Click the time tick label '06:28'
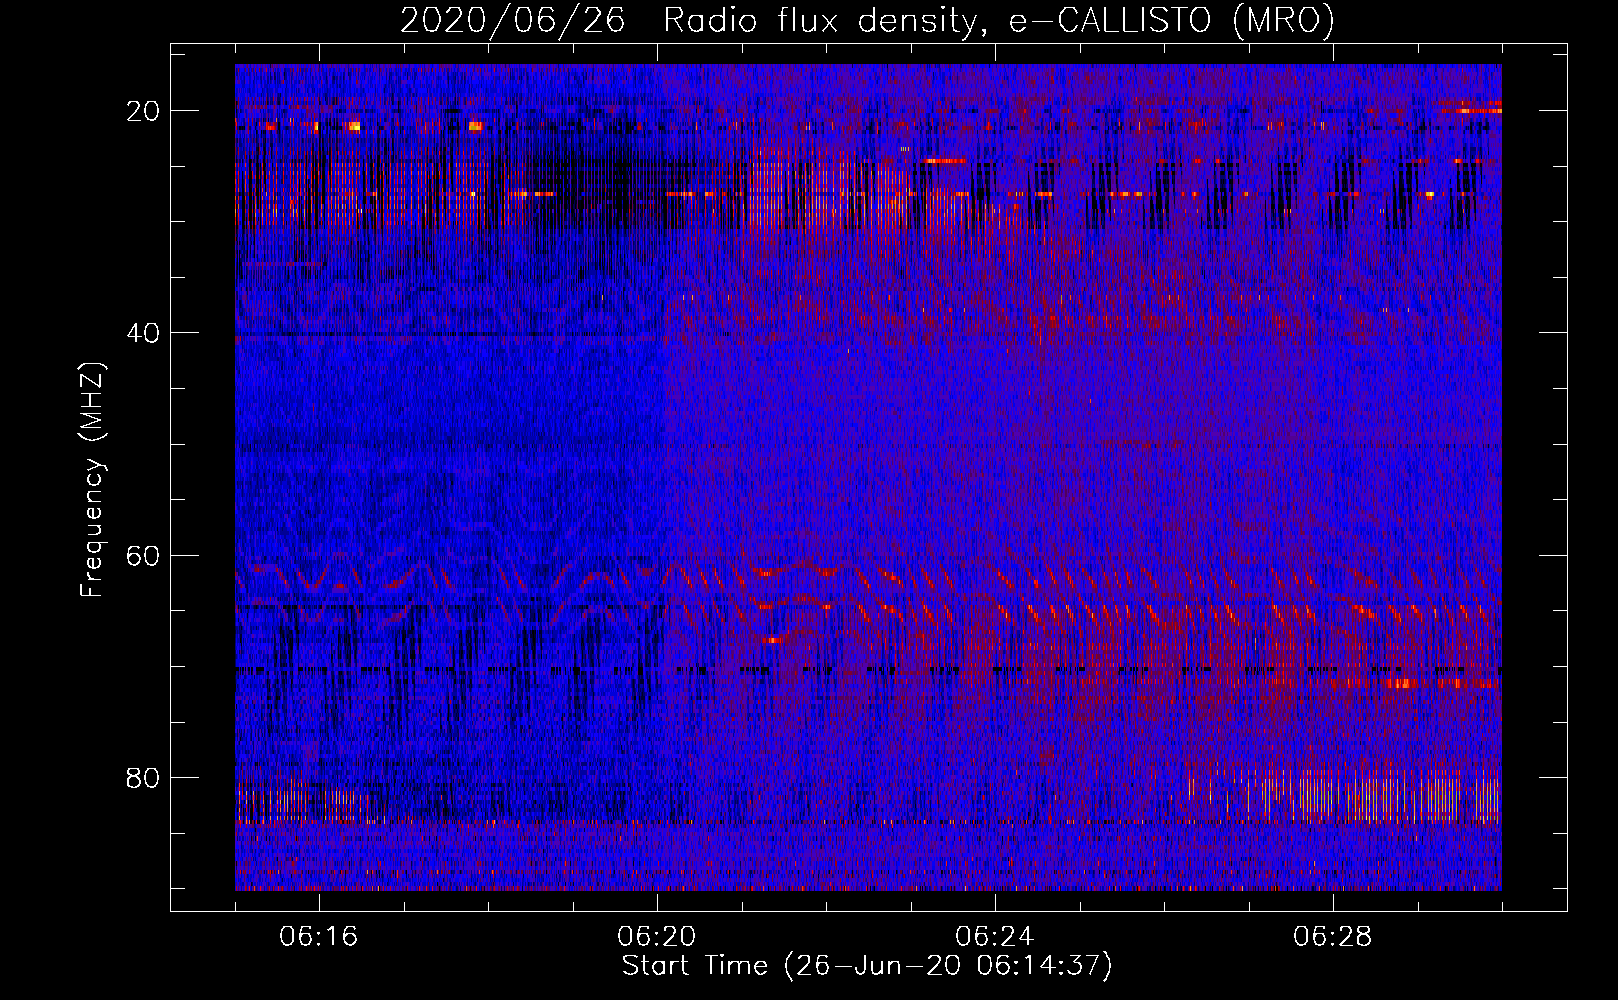1618x1000 pixels. tap(1333, 937)
